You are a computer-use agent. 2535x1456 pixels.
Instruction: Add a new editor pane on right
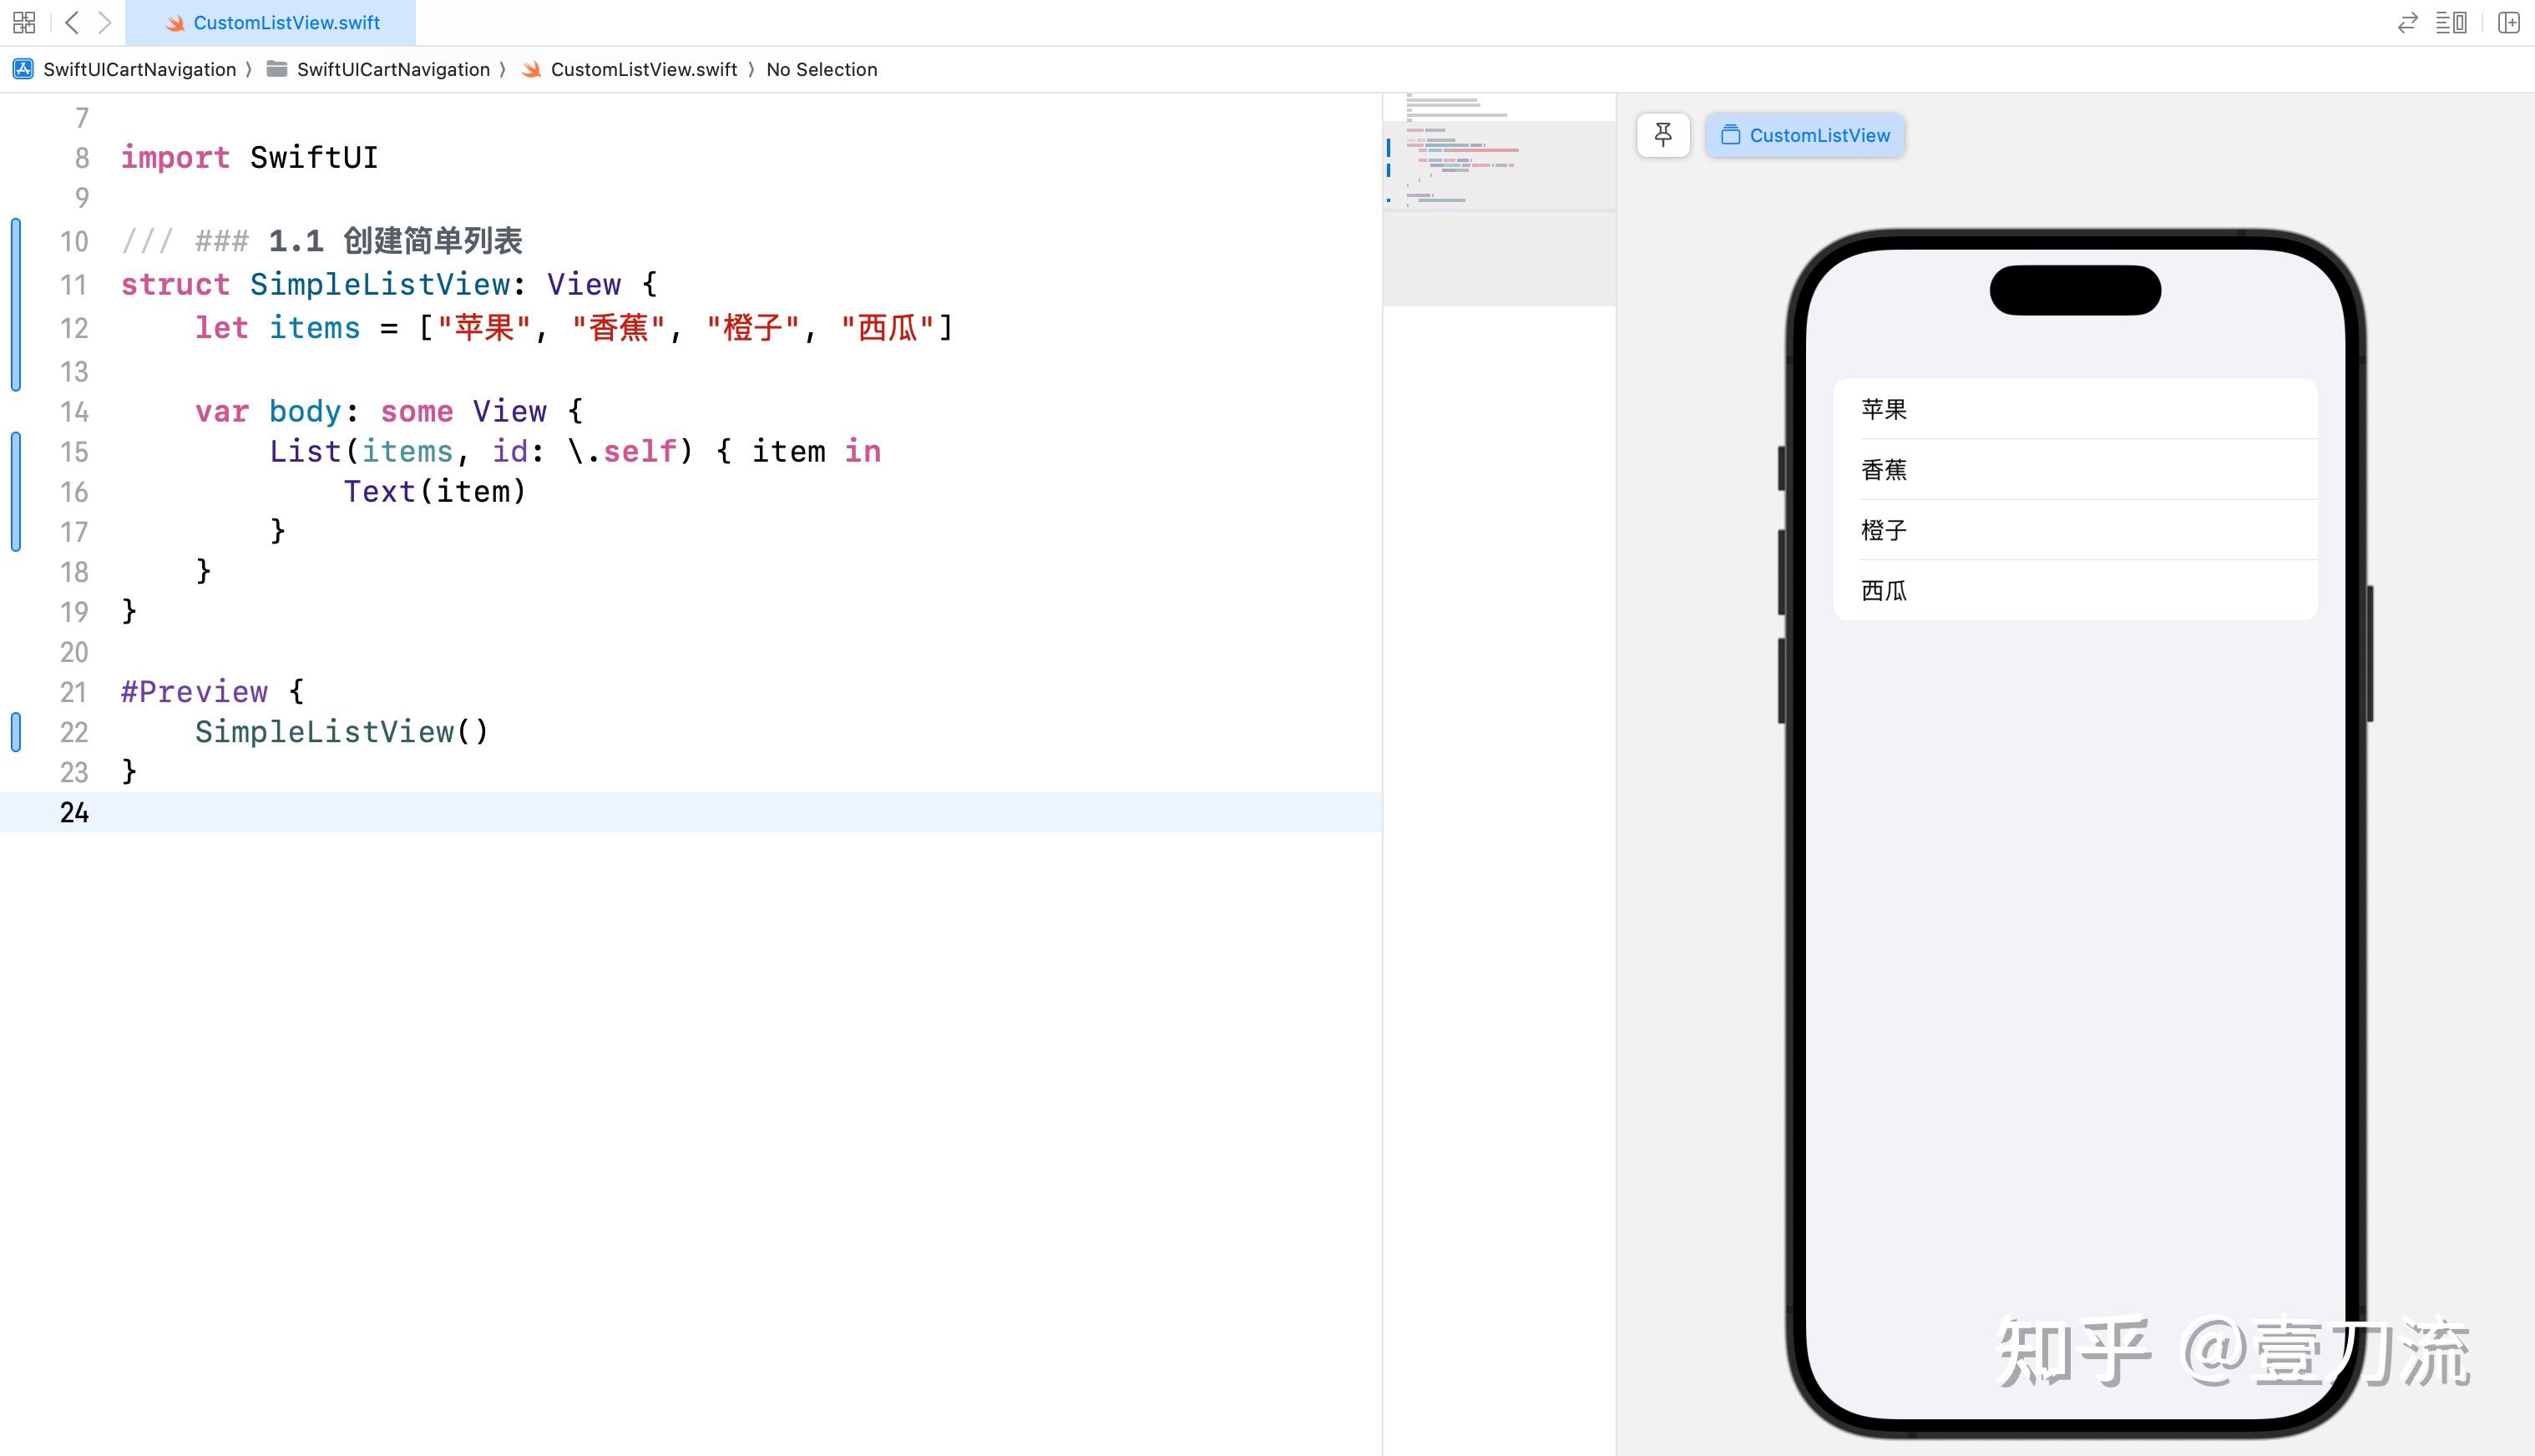coord(2508,22)
